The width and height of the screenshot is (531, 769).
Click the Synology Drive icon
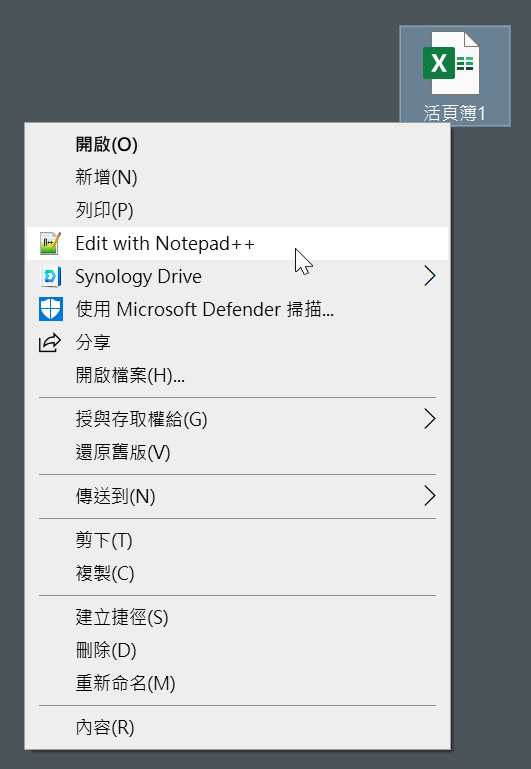point(51,277)
